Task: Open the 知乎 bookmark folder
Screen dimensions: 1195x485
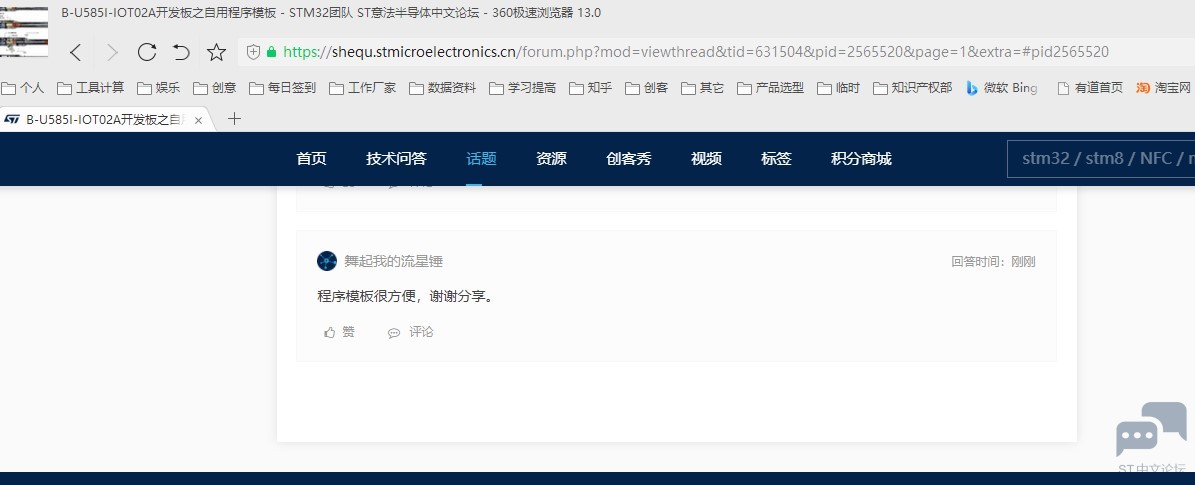Action: [x=591, y=88]
